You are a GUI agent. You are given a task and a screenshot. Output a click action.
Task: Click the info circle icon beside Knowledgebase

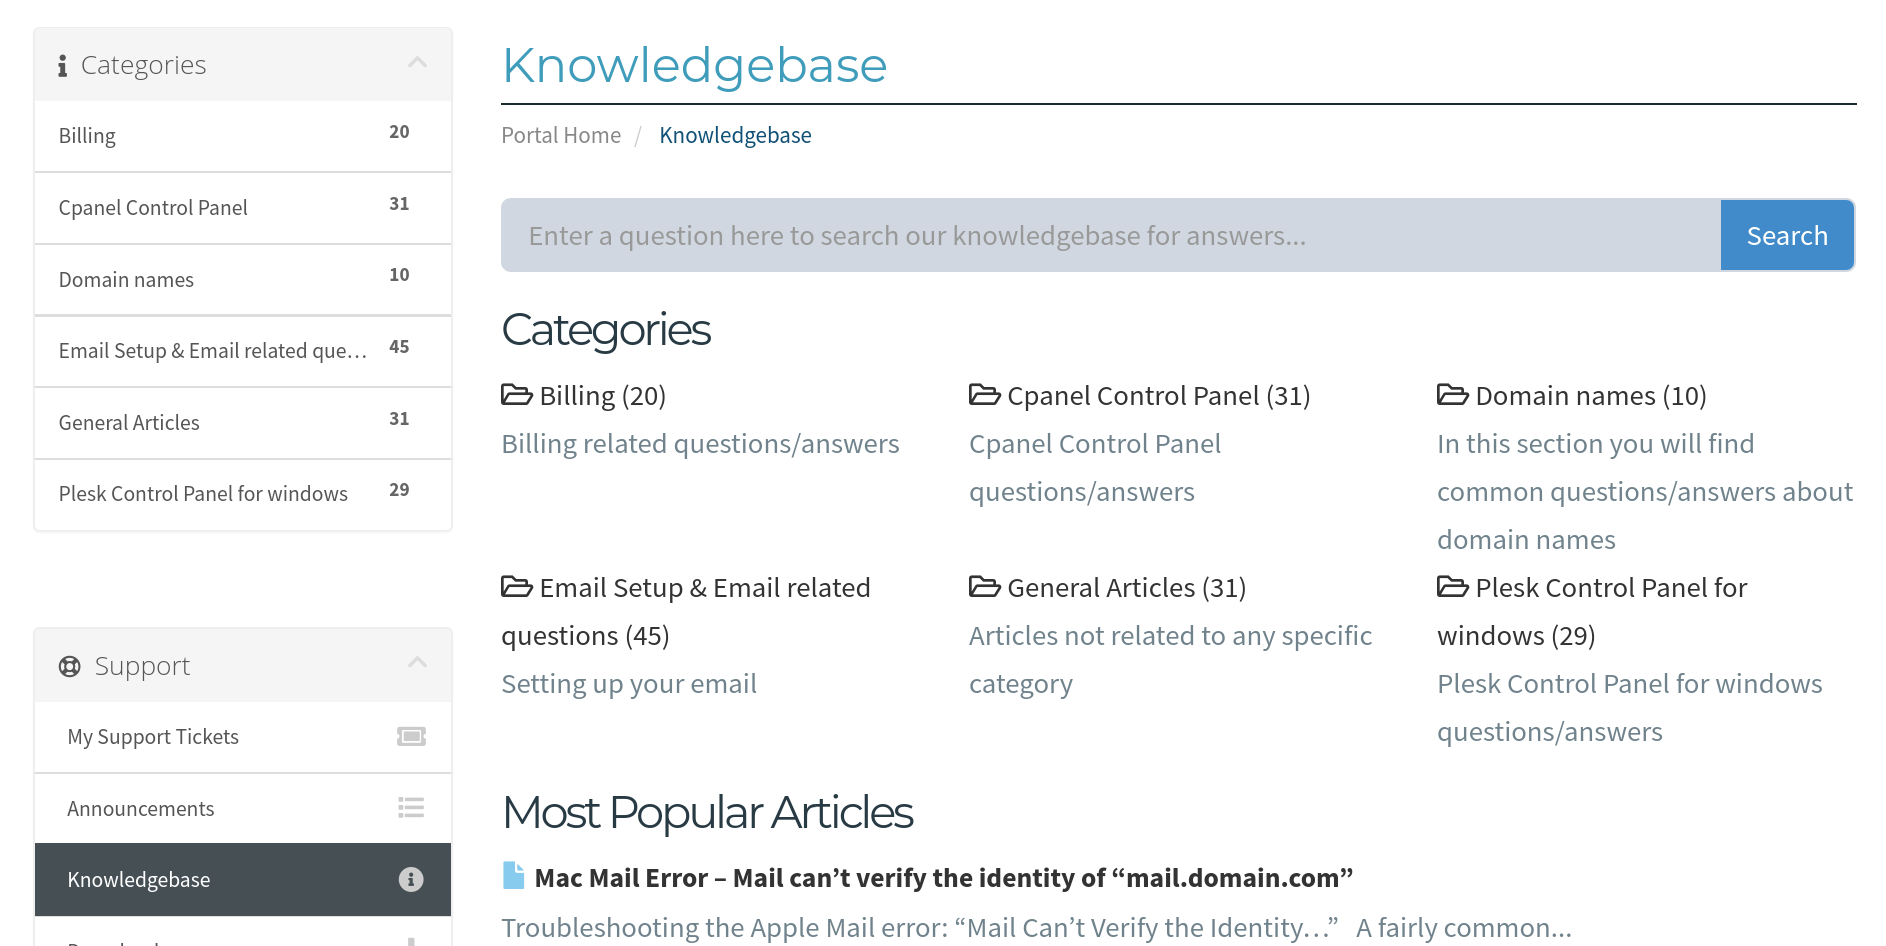click(x=411, y=879)
